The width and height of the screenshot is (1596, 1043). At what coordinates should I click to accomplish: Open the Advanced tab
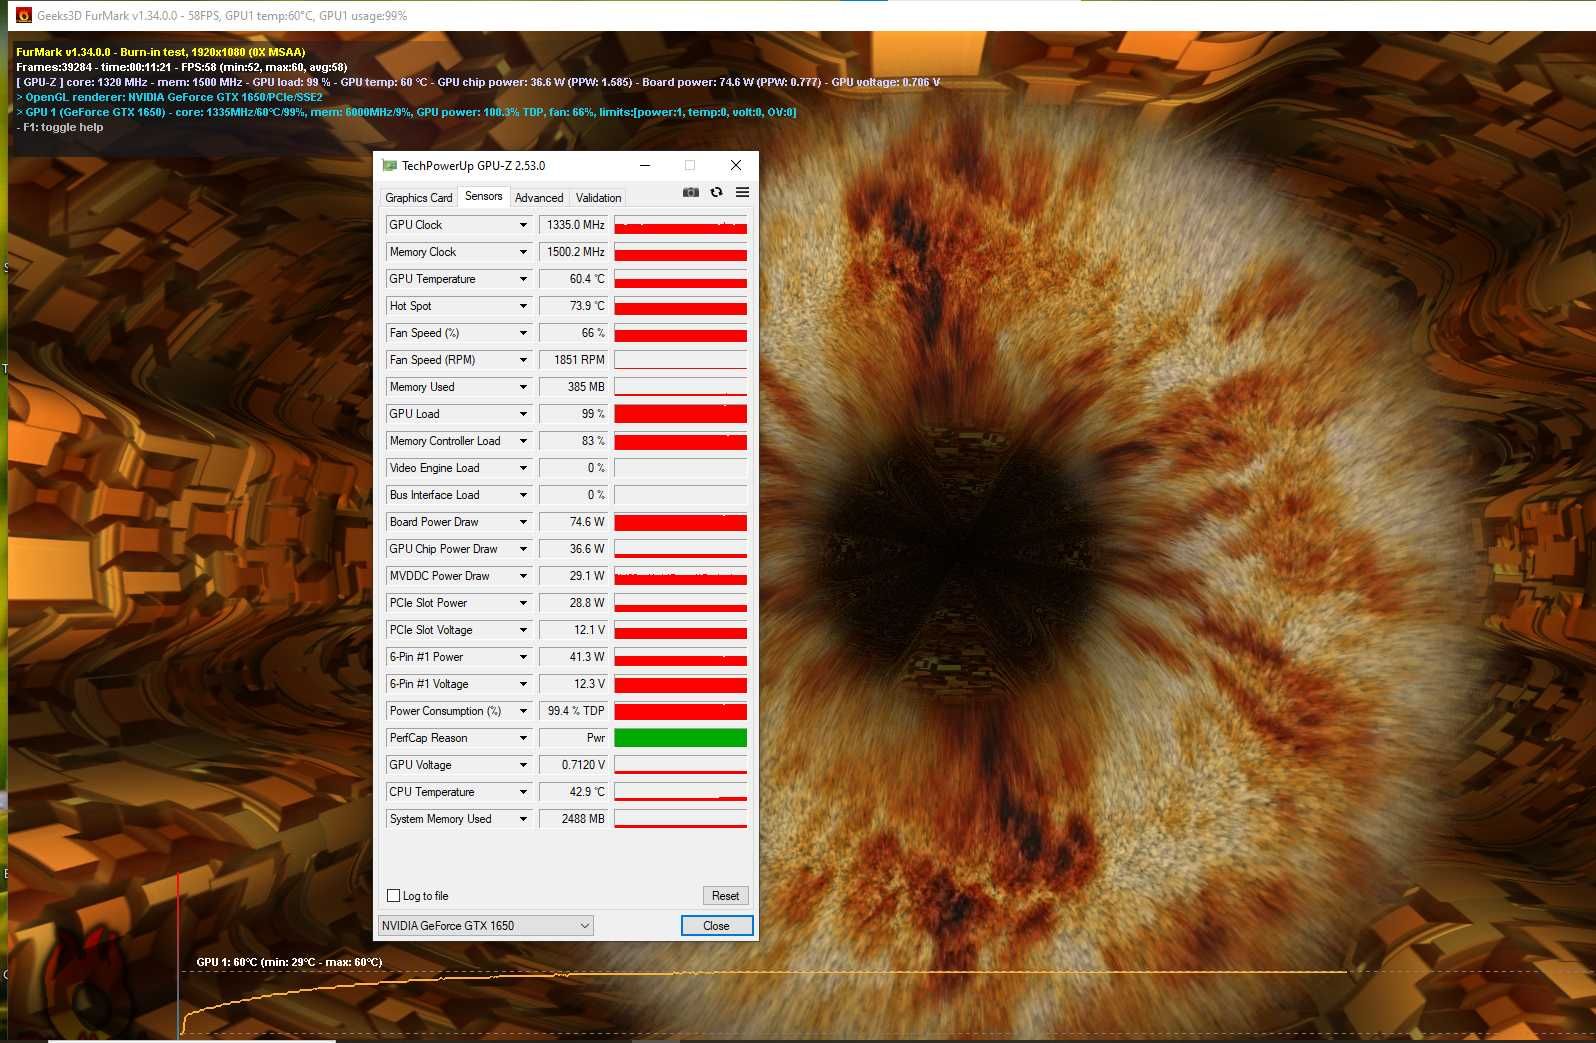tap(539, 198)
